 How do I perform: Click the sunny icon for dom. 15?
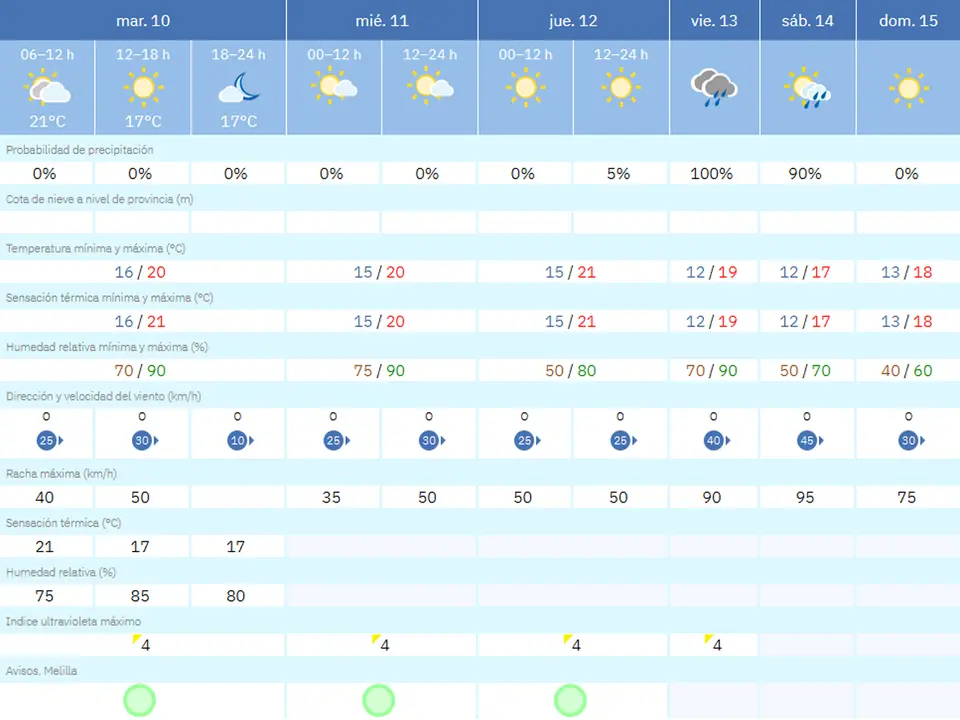pyautogui.click(x=909, y=88)
